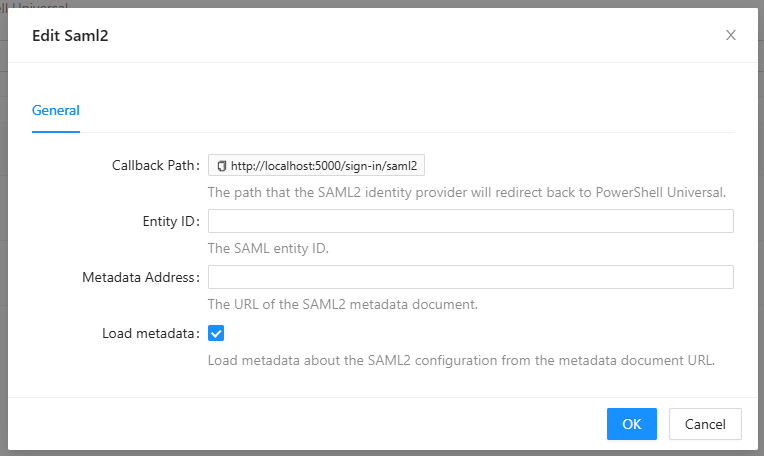Image resolution: width=764 pixels, height=456 pixels.
Task: Close the Edit Saml2 dialog with X
Action: [x=731, y=35]
